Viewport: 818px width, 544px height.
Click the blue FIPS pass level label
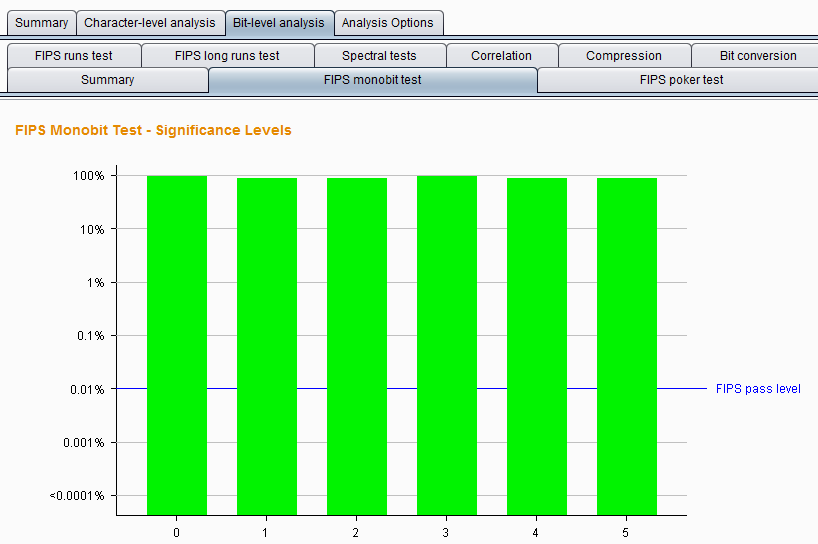(x=758, y=389)
